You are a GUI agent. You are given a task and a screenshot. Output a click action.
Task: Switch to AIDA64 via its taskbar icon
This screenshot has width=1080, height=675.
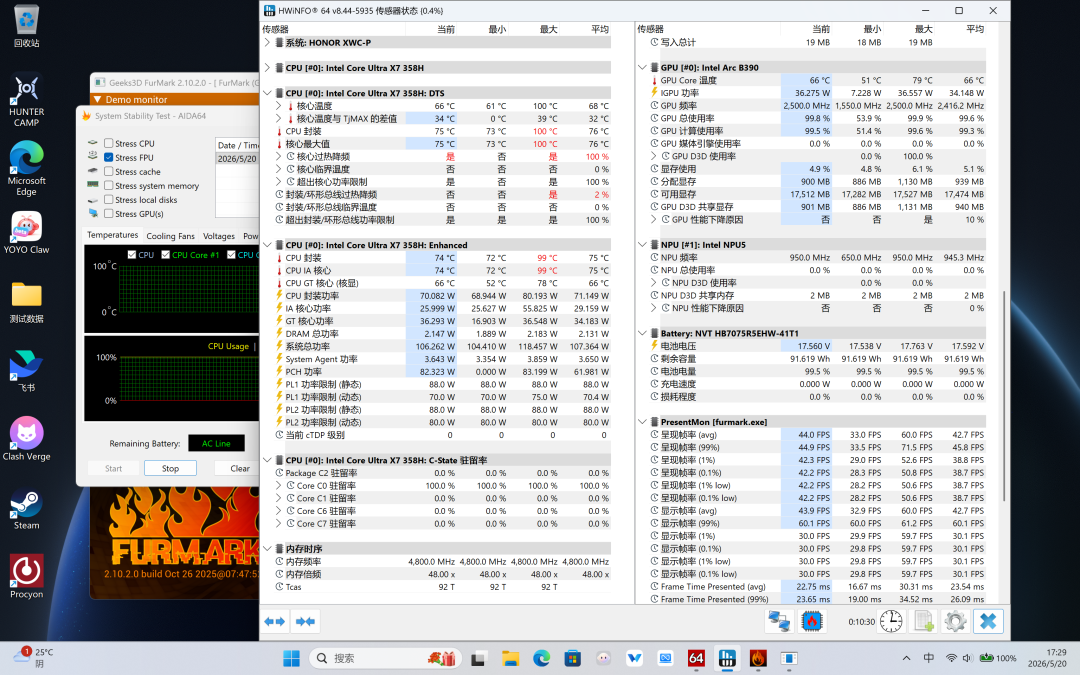696,658
